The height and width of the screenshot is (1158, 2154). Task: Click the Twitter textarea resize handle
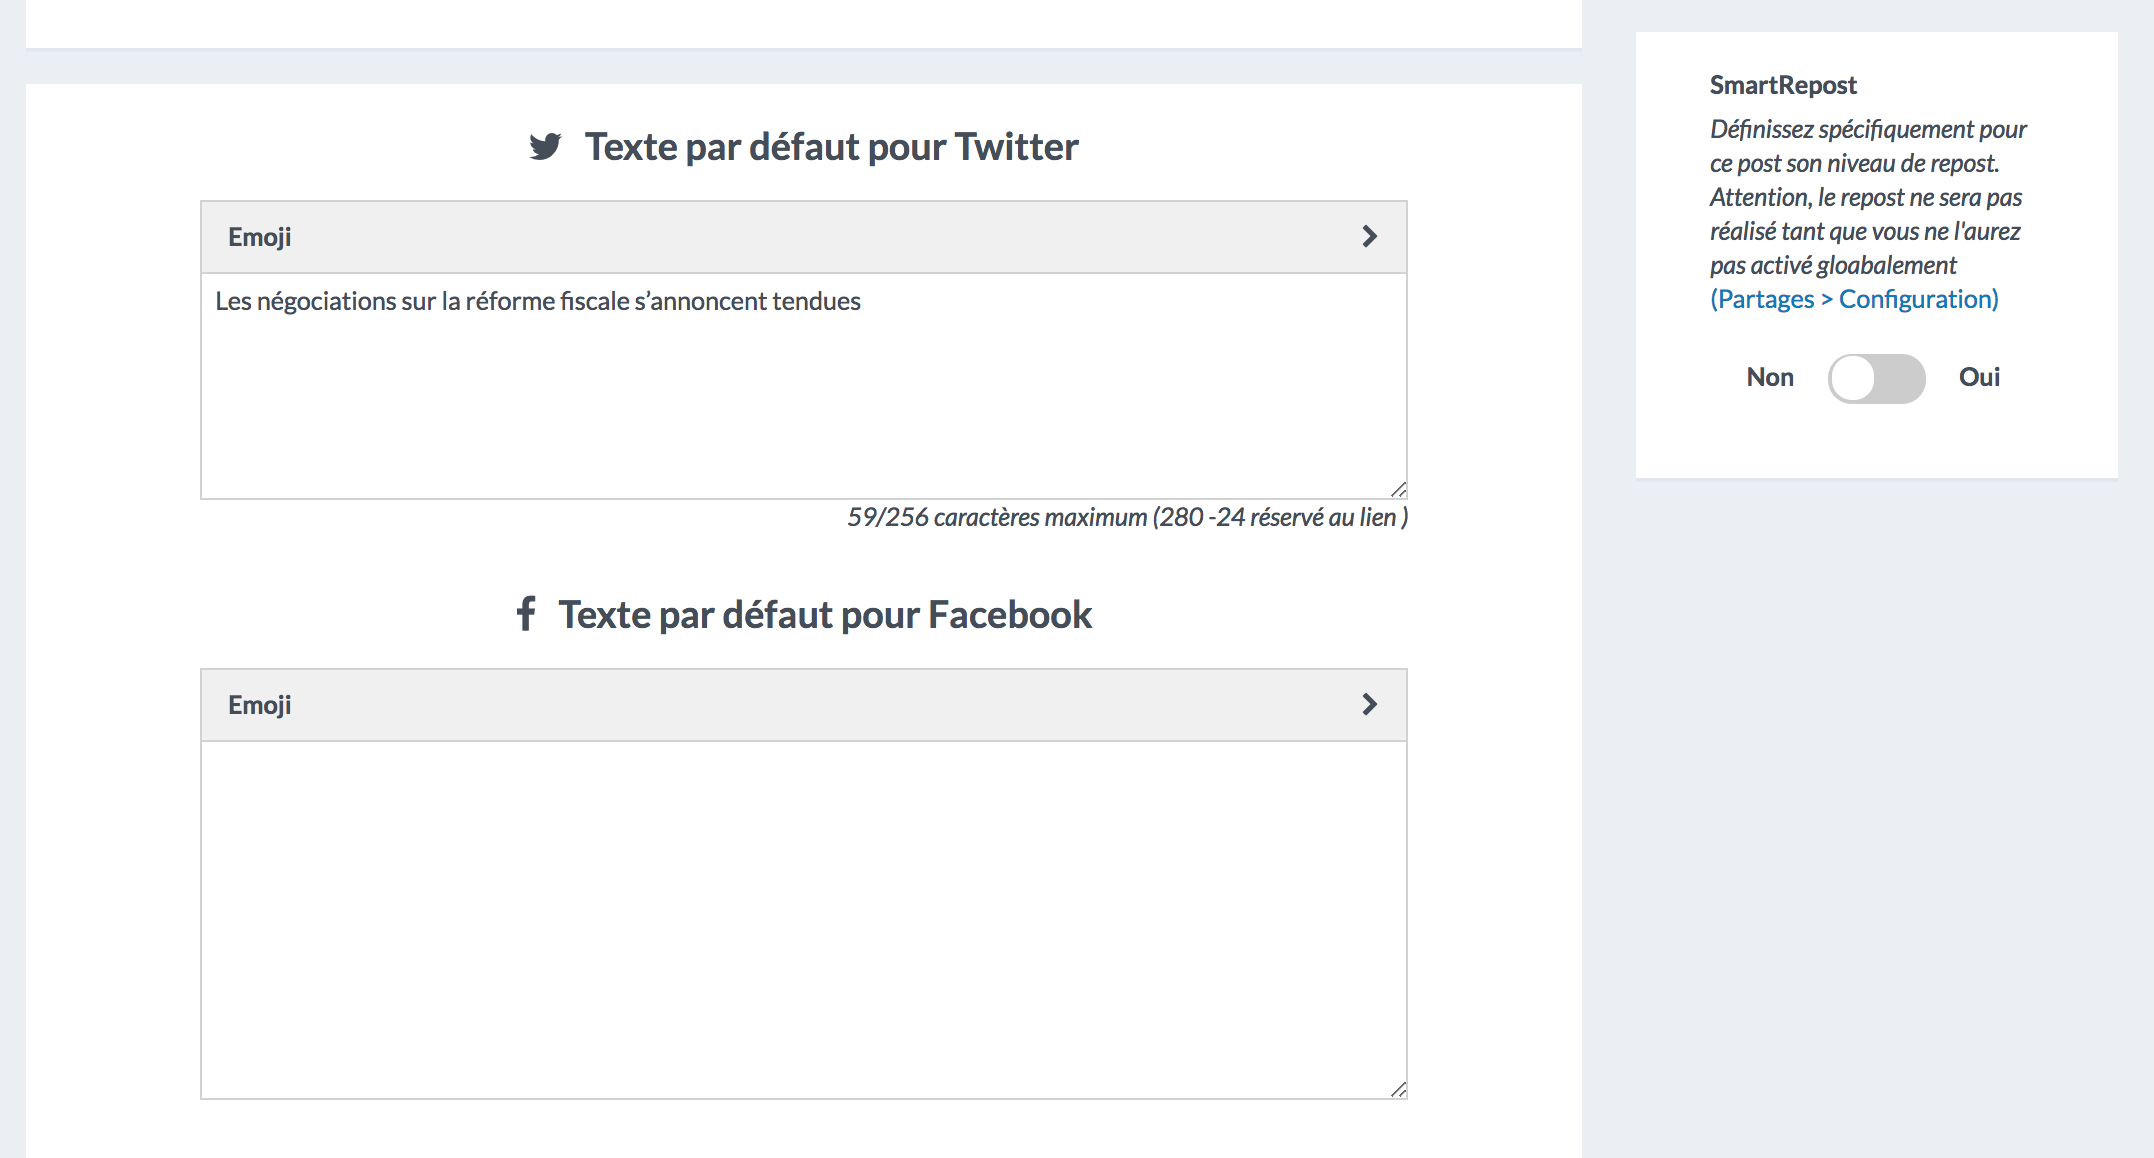coord(1398,489)
